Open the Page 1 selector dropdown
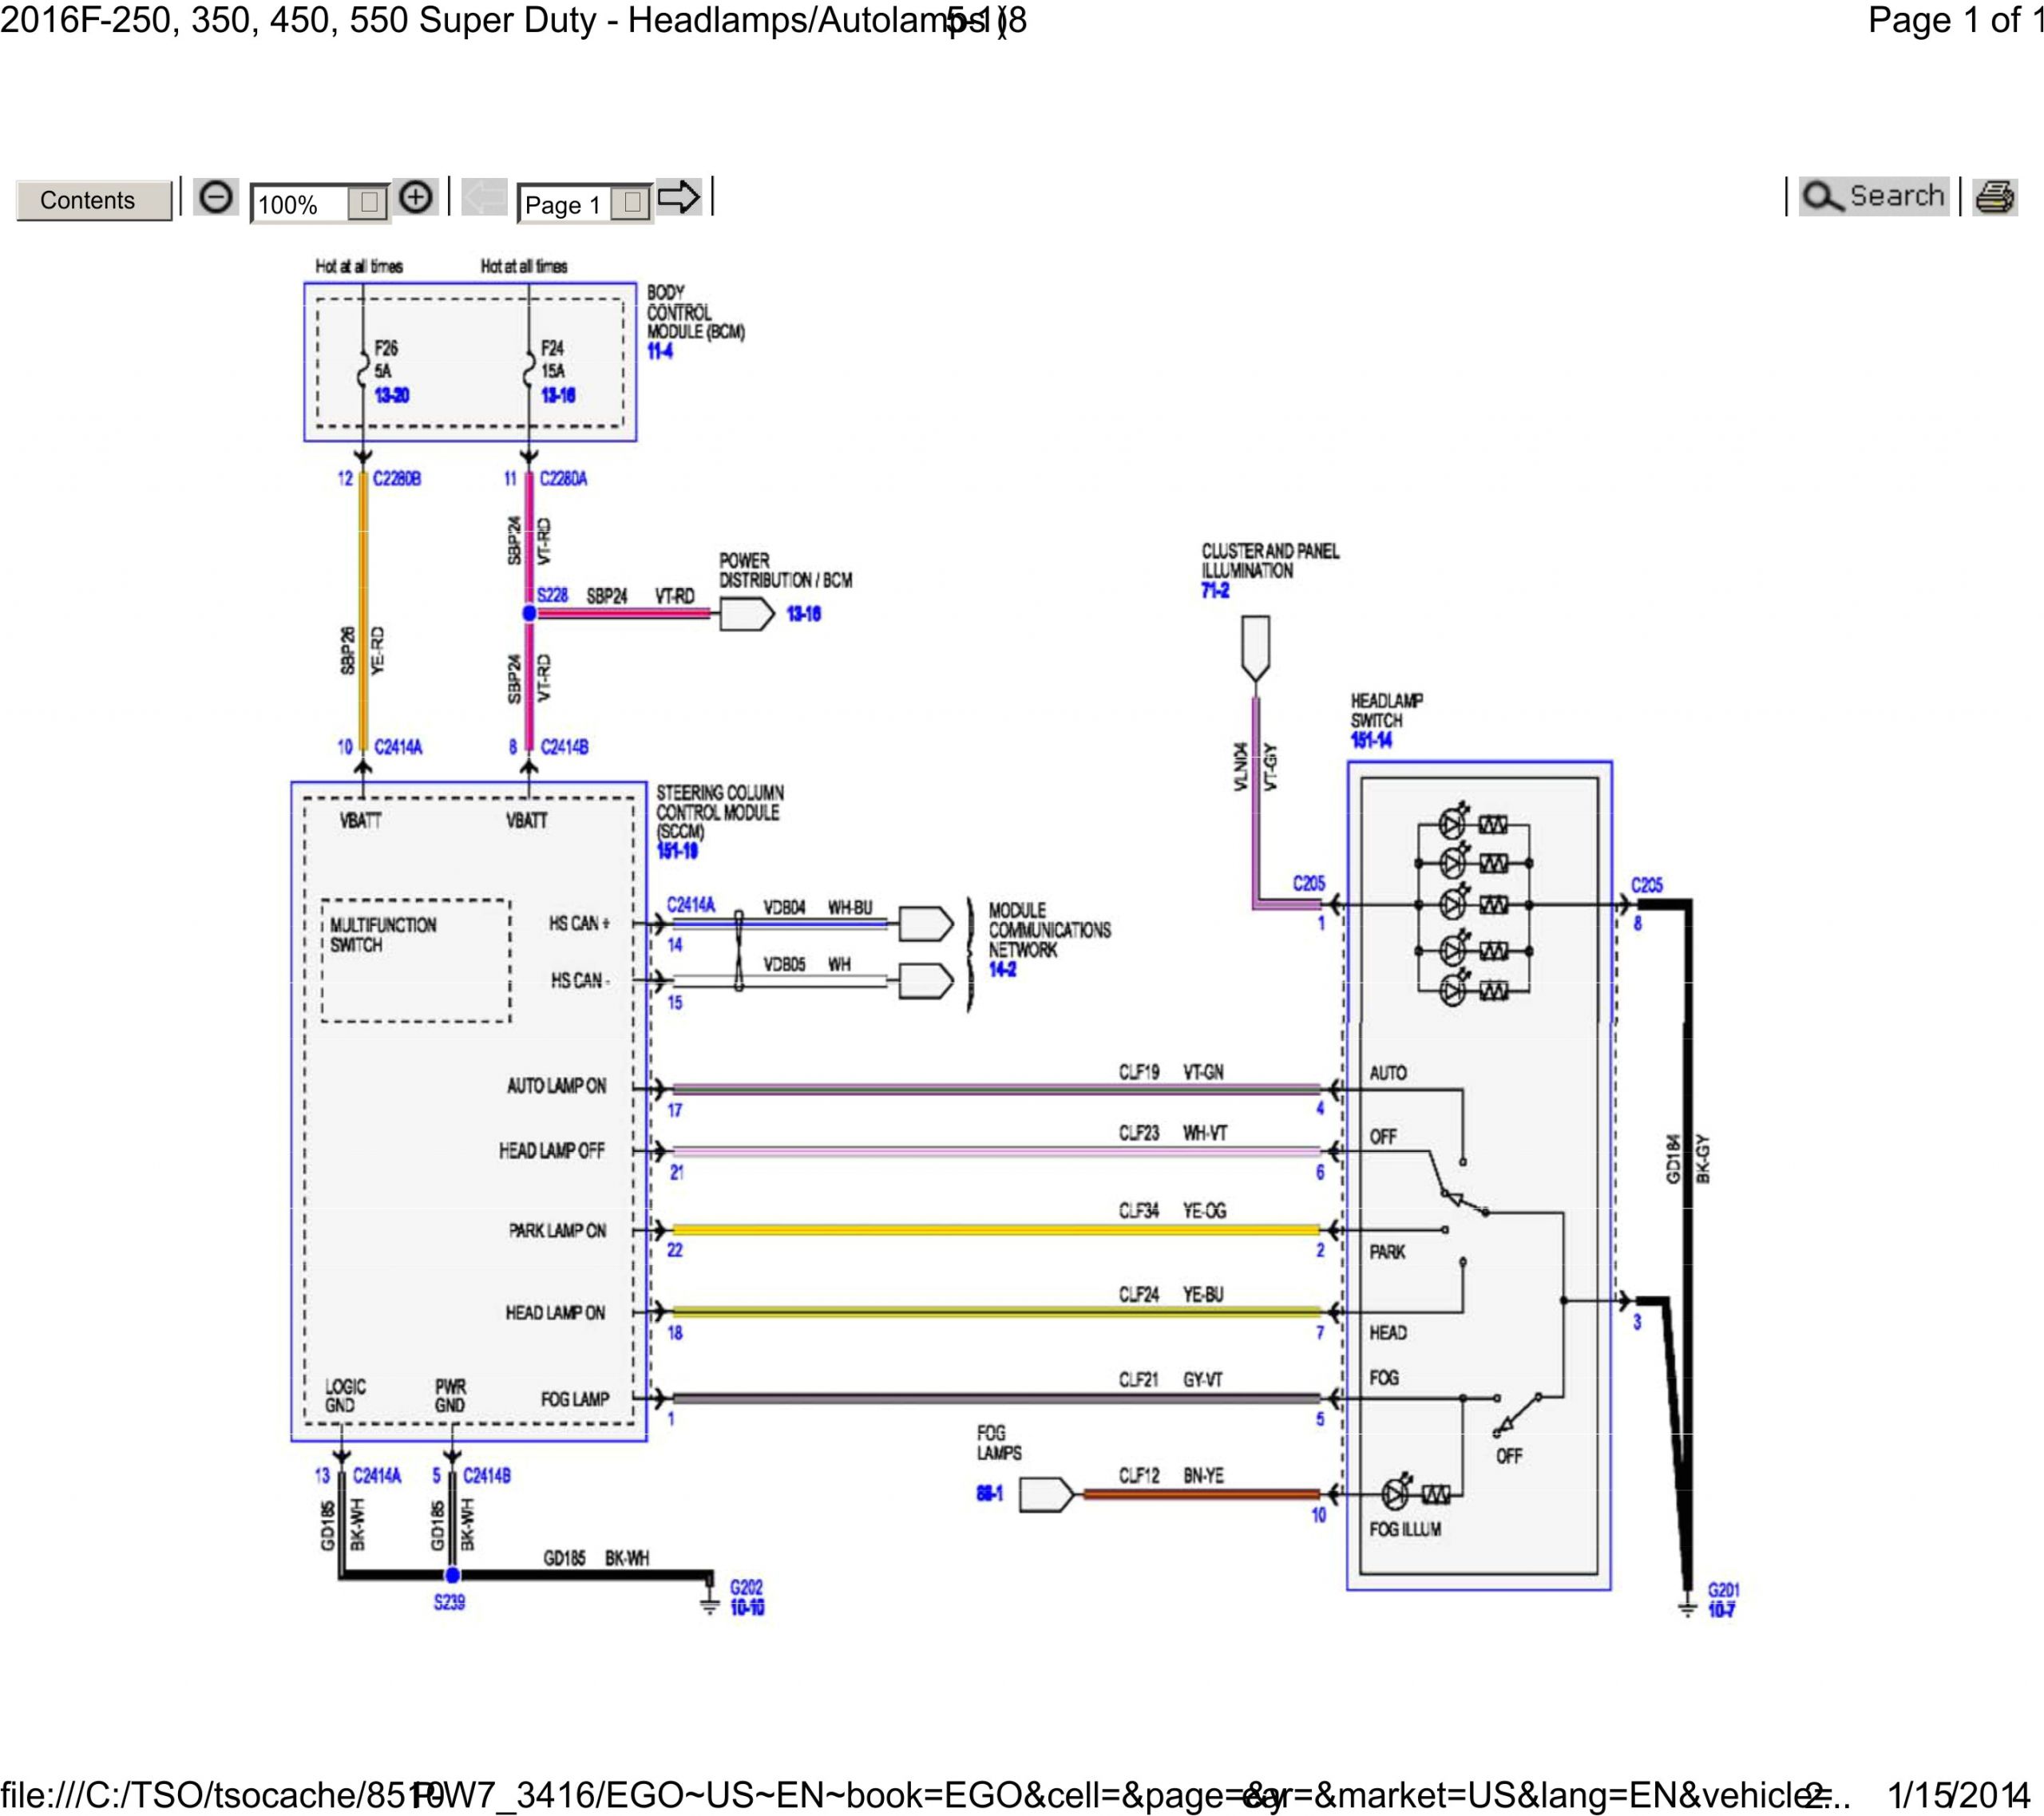This screenshot has width=2044, height=1816. [631, 203]
